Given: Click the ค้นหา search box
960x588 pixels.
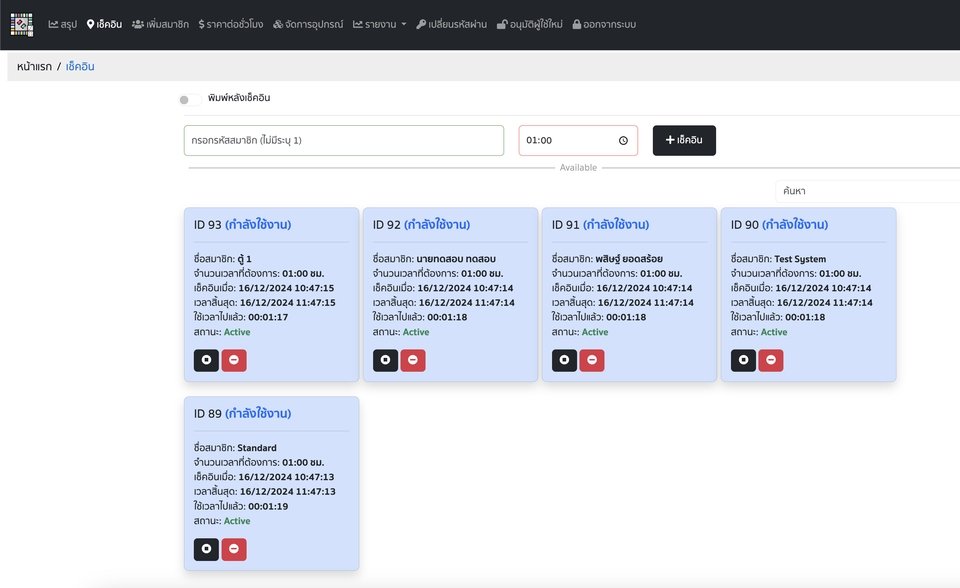Looking at the screenshot, I should pos(867,191).
